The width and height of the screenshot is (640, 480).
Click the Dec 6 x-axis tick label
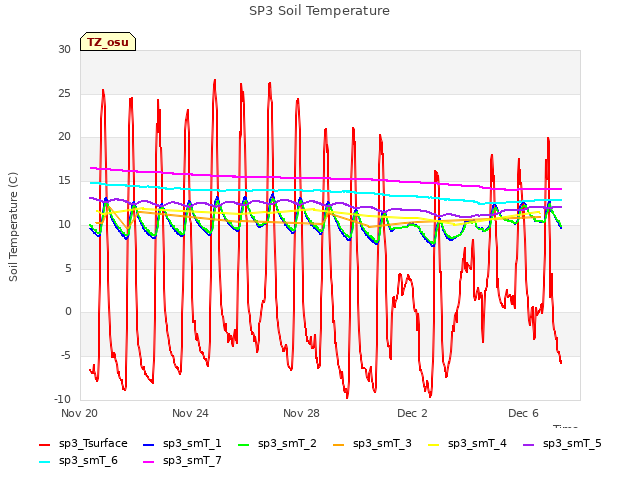pyautogui.click(x=523, y=413)
